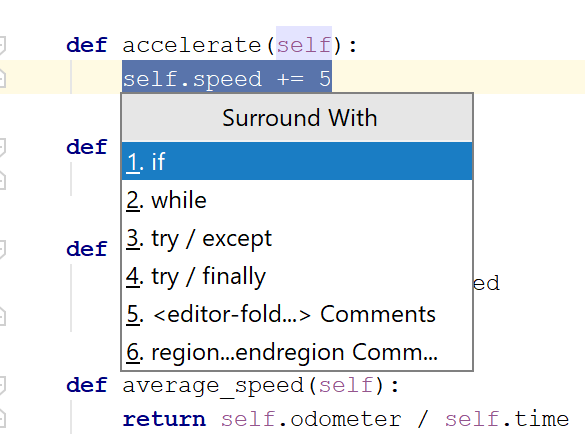Toggle fold marker of third def

[x=2, y=249]
